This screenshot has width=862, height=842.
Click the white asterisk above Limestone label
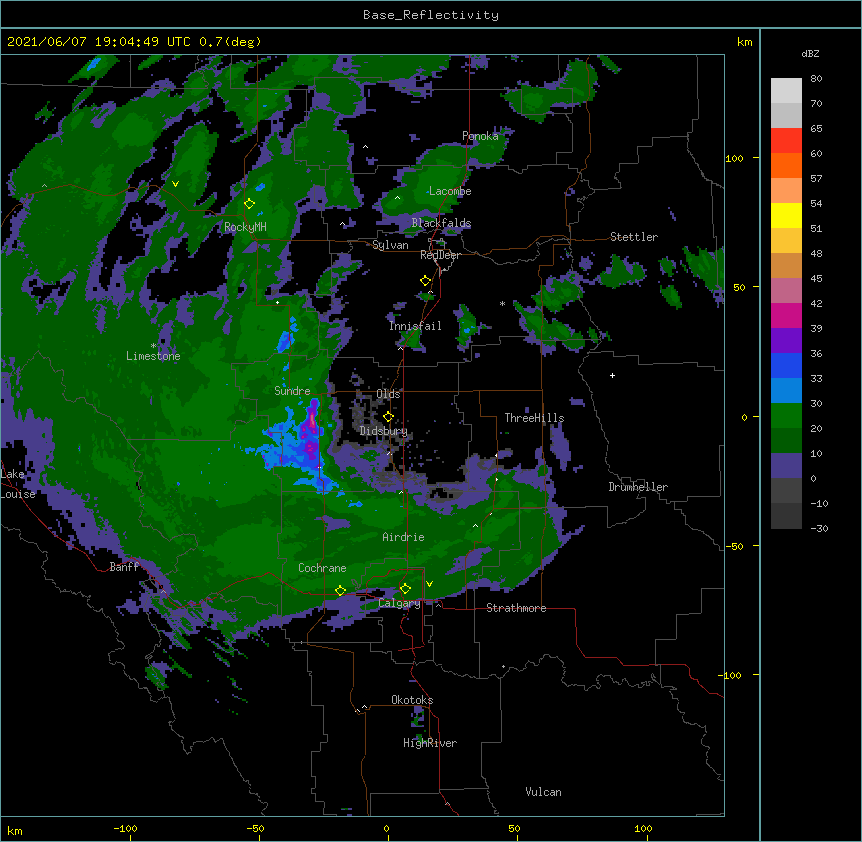pyautogui.click(x=153, y=346)
